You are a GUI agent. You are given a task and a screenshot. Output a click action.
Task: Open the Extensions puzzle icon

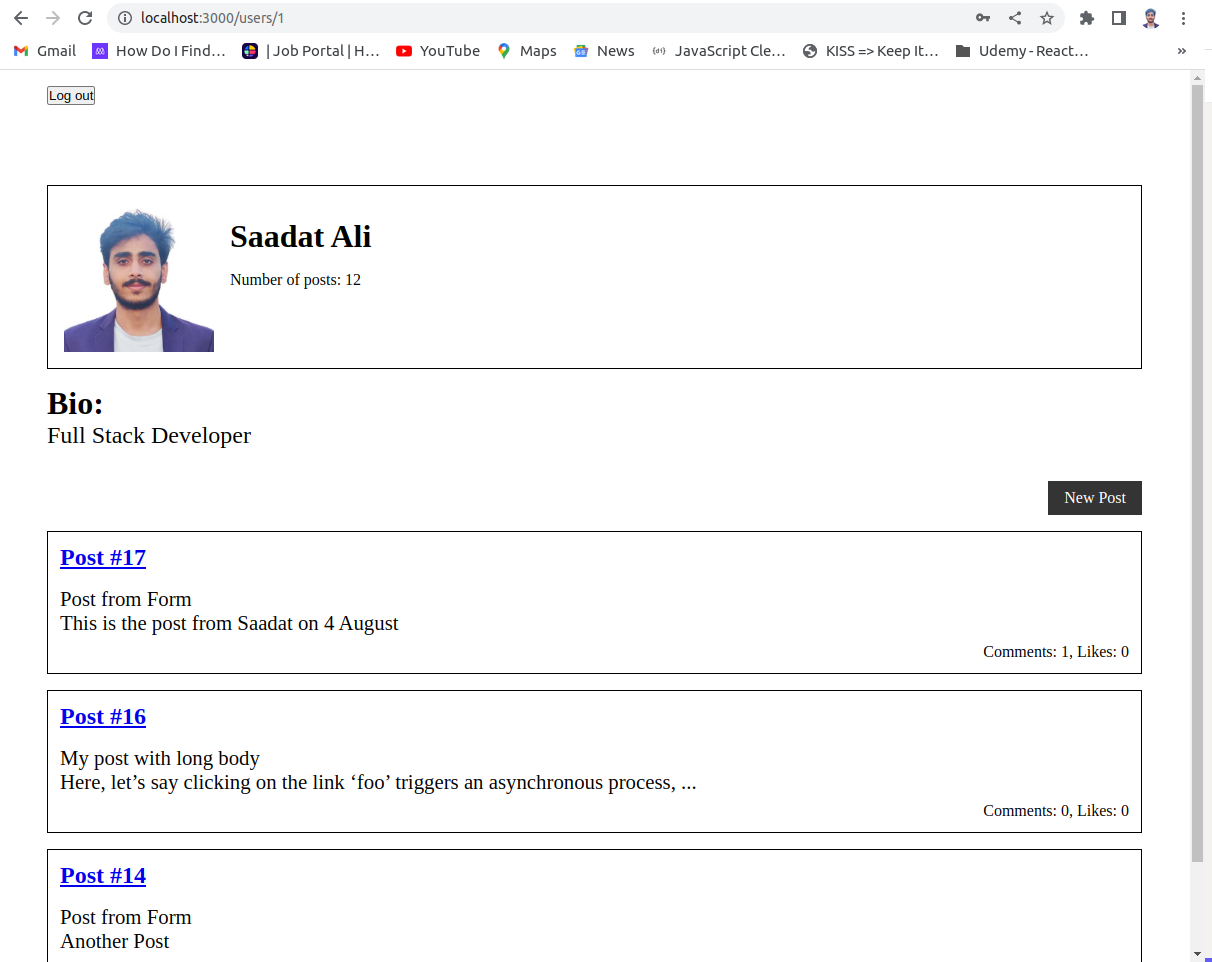[1086, 18]
